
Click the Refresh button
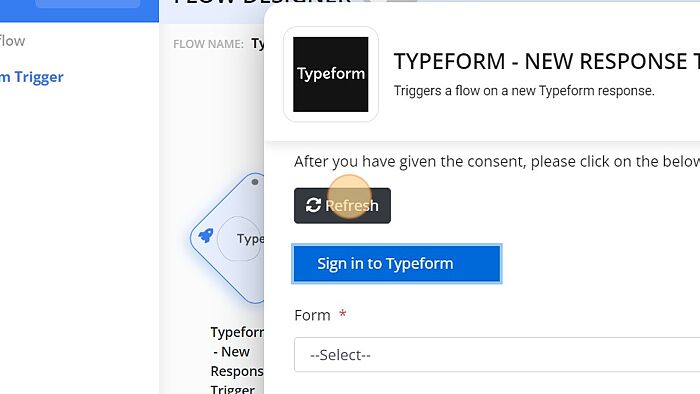coord(342,206)
